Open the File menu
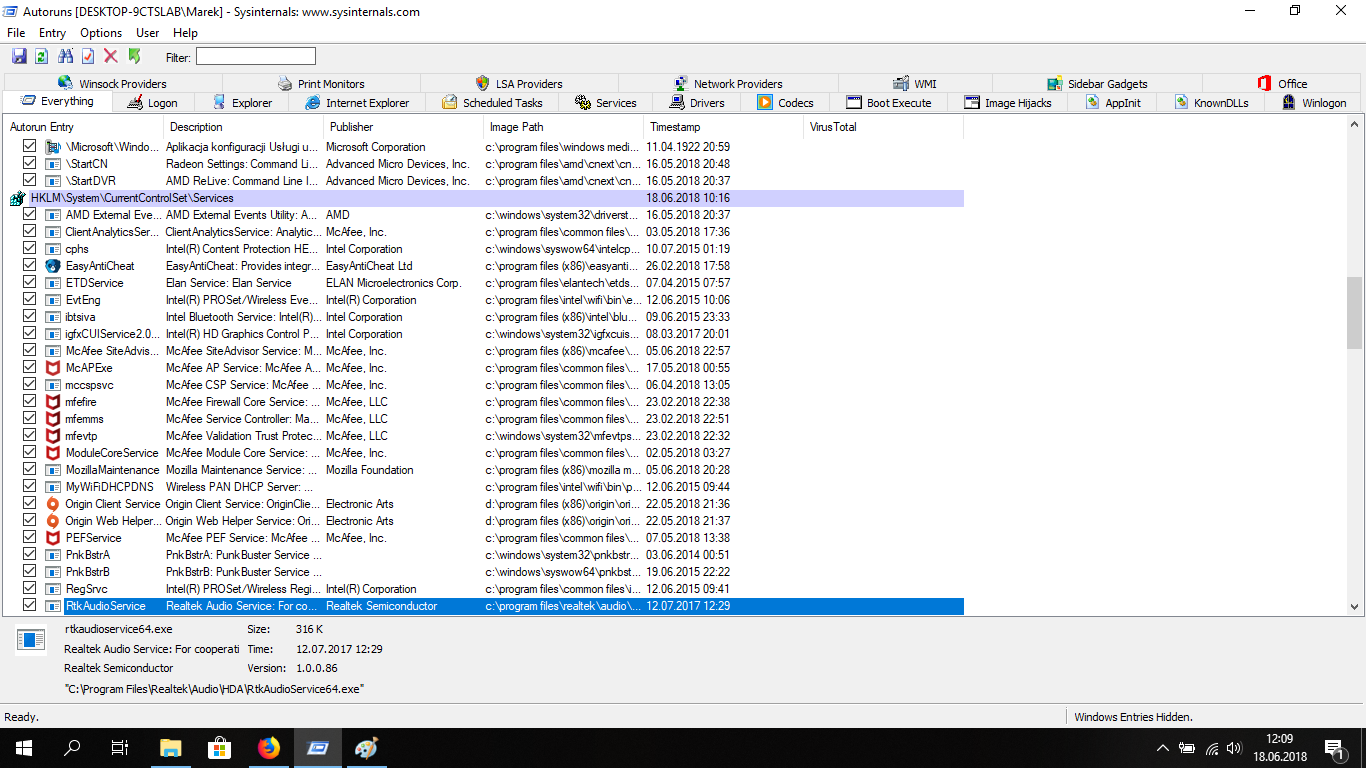Image resolution: width=1366 pixels, height=768 pixels. pyautogui.click(x=16, y=33)
